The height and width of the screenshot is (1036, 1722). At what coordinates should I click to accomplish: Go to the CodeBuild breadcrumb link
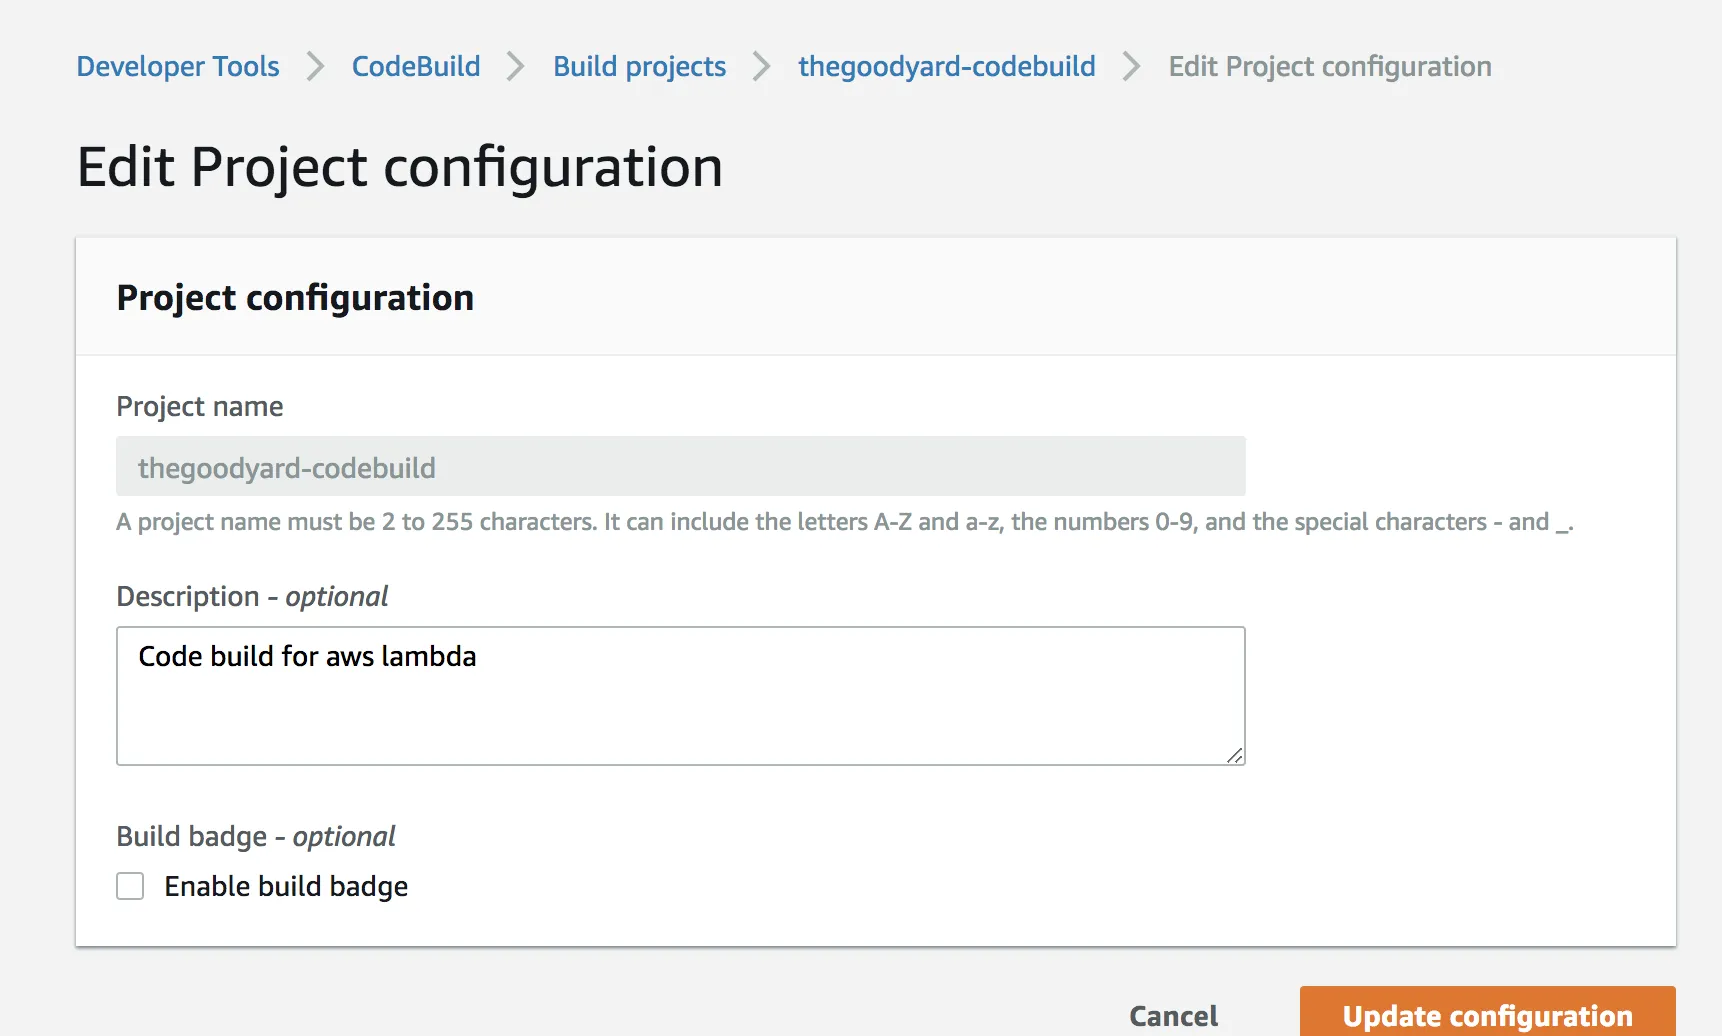pos(416,66)
